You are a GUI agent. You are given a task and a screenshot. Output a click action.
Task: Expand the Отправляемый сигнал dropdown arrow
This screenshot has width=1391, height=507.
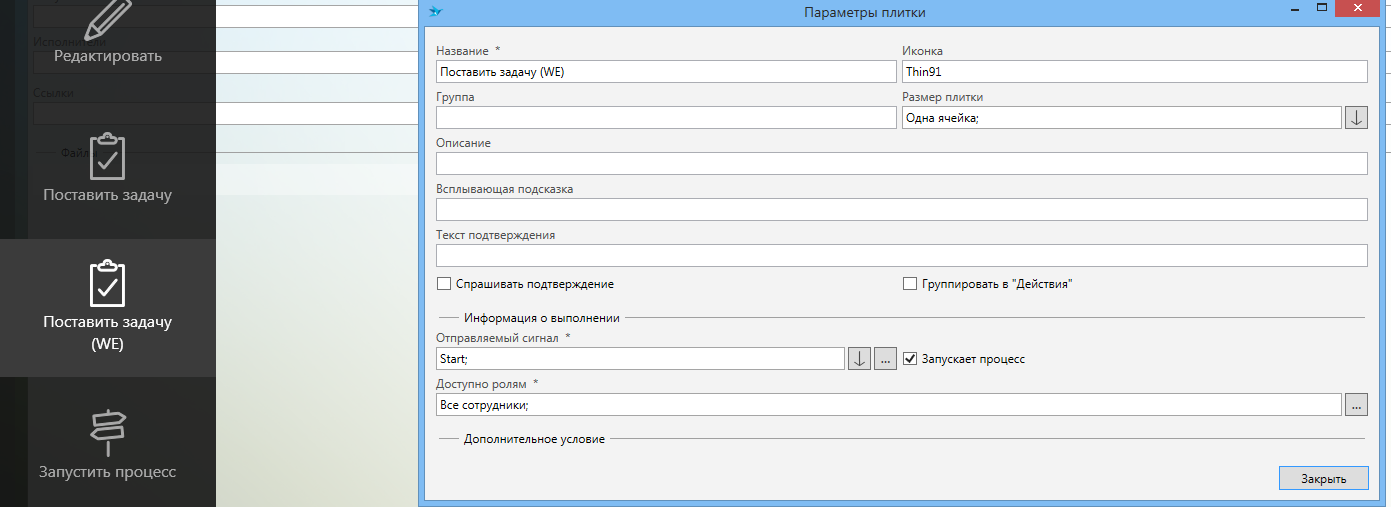tap(859, 359)
